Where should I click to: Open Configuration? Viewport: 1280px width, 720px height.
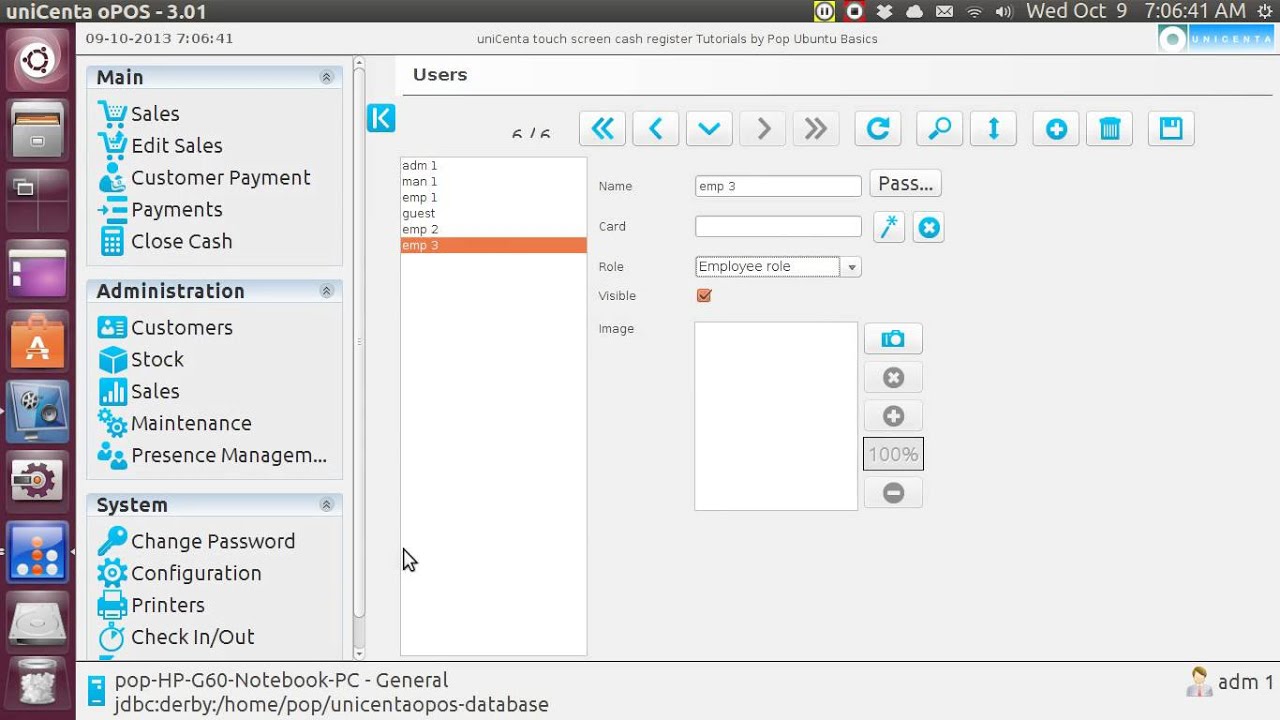180,574
